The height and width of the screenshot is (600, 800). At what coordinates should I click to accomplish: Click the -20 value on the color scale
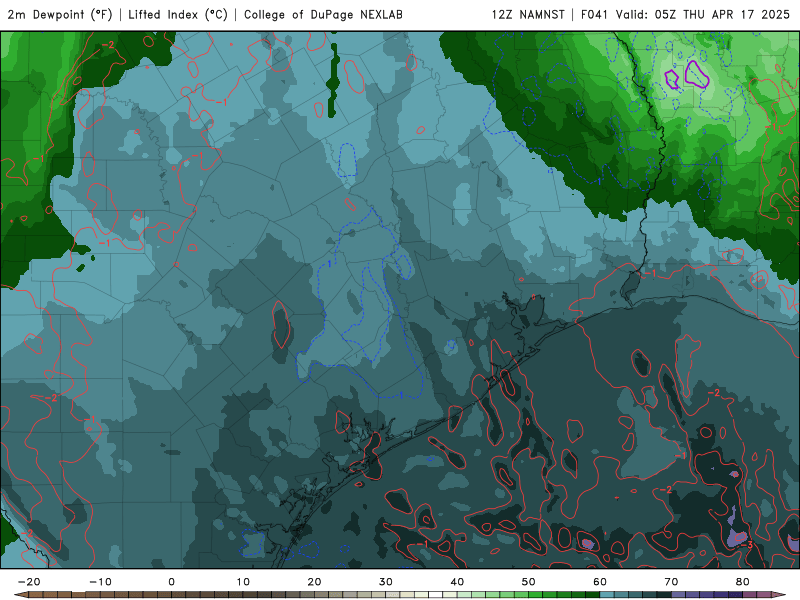point(29,582)
